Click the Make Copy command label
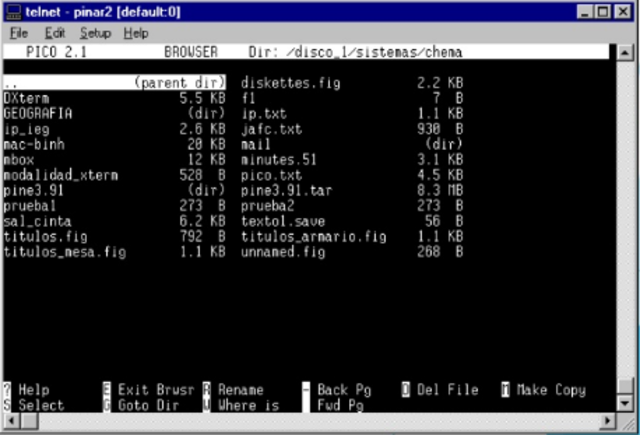The width and height of the screenshot is (640, 435). (x=551, y=390)
